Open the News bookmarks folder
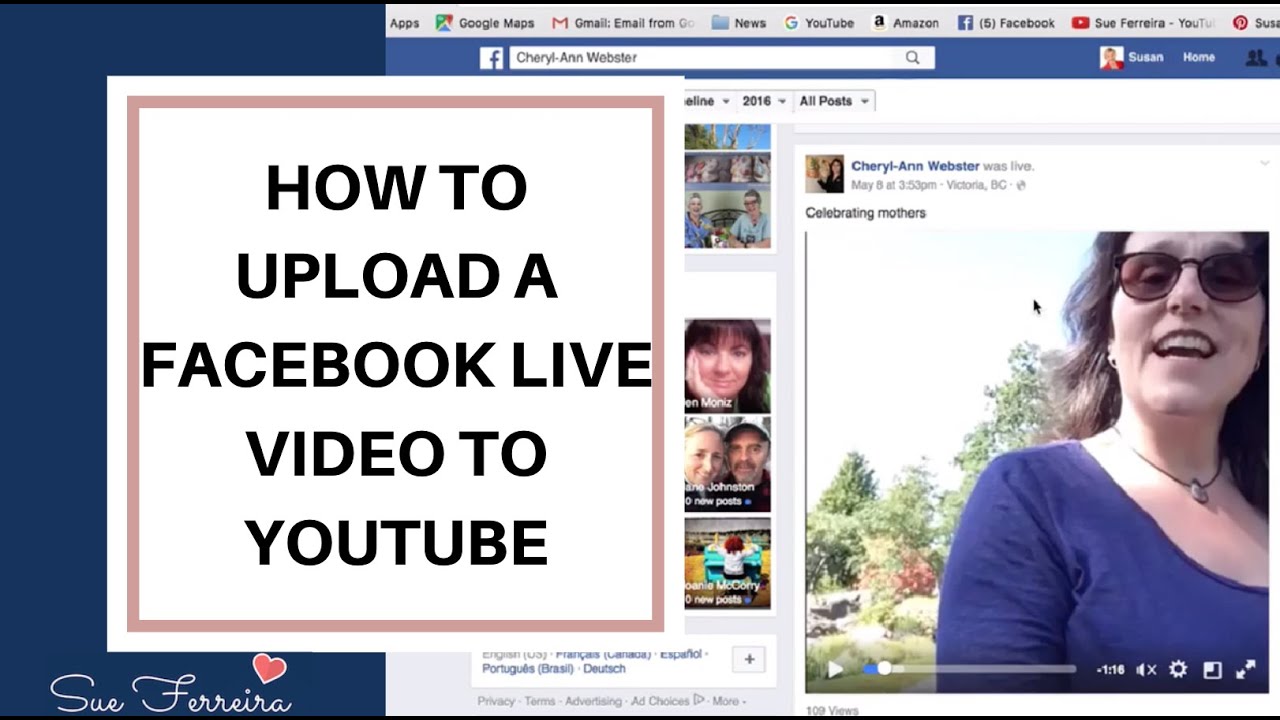Viewport: 1280px width, 720px height. coord(739,23)
